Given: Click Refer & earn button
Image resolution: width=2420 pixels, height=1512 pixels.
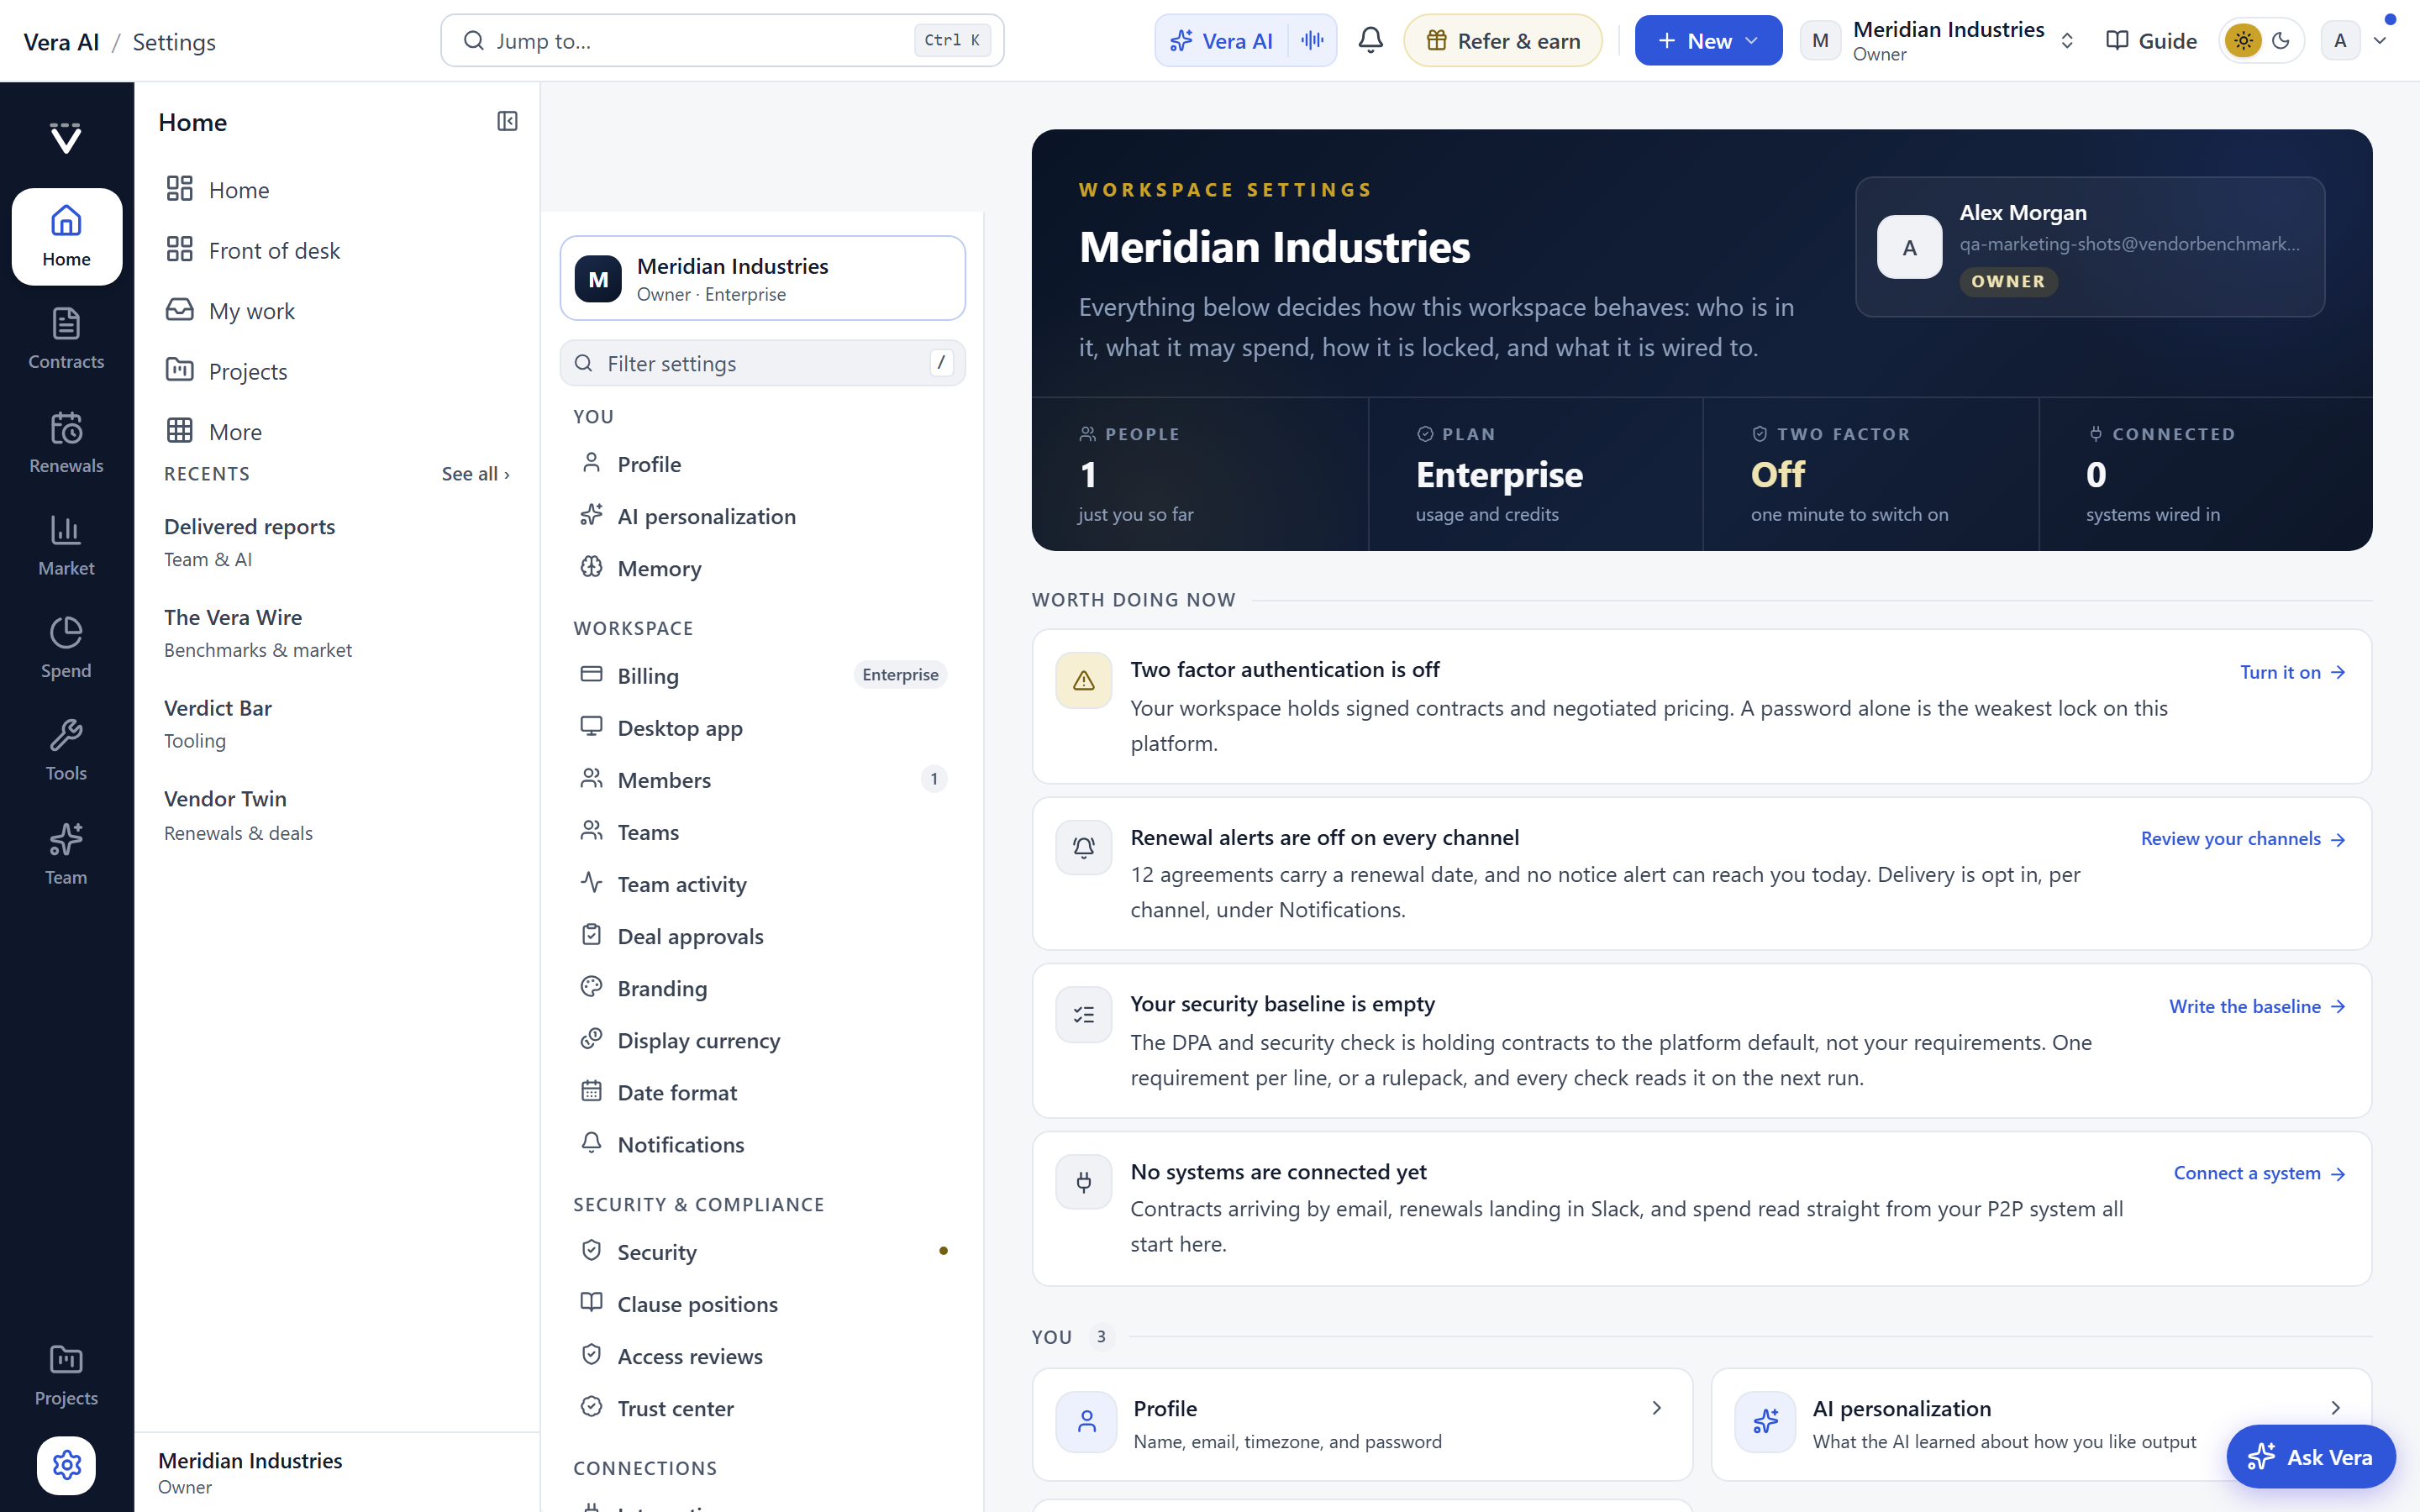Looking at the screenshot, I should click(1502, 40).
